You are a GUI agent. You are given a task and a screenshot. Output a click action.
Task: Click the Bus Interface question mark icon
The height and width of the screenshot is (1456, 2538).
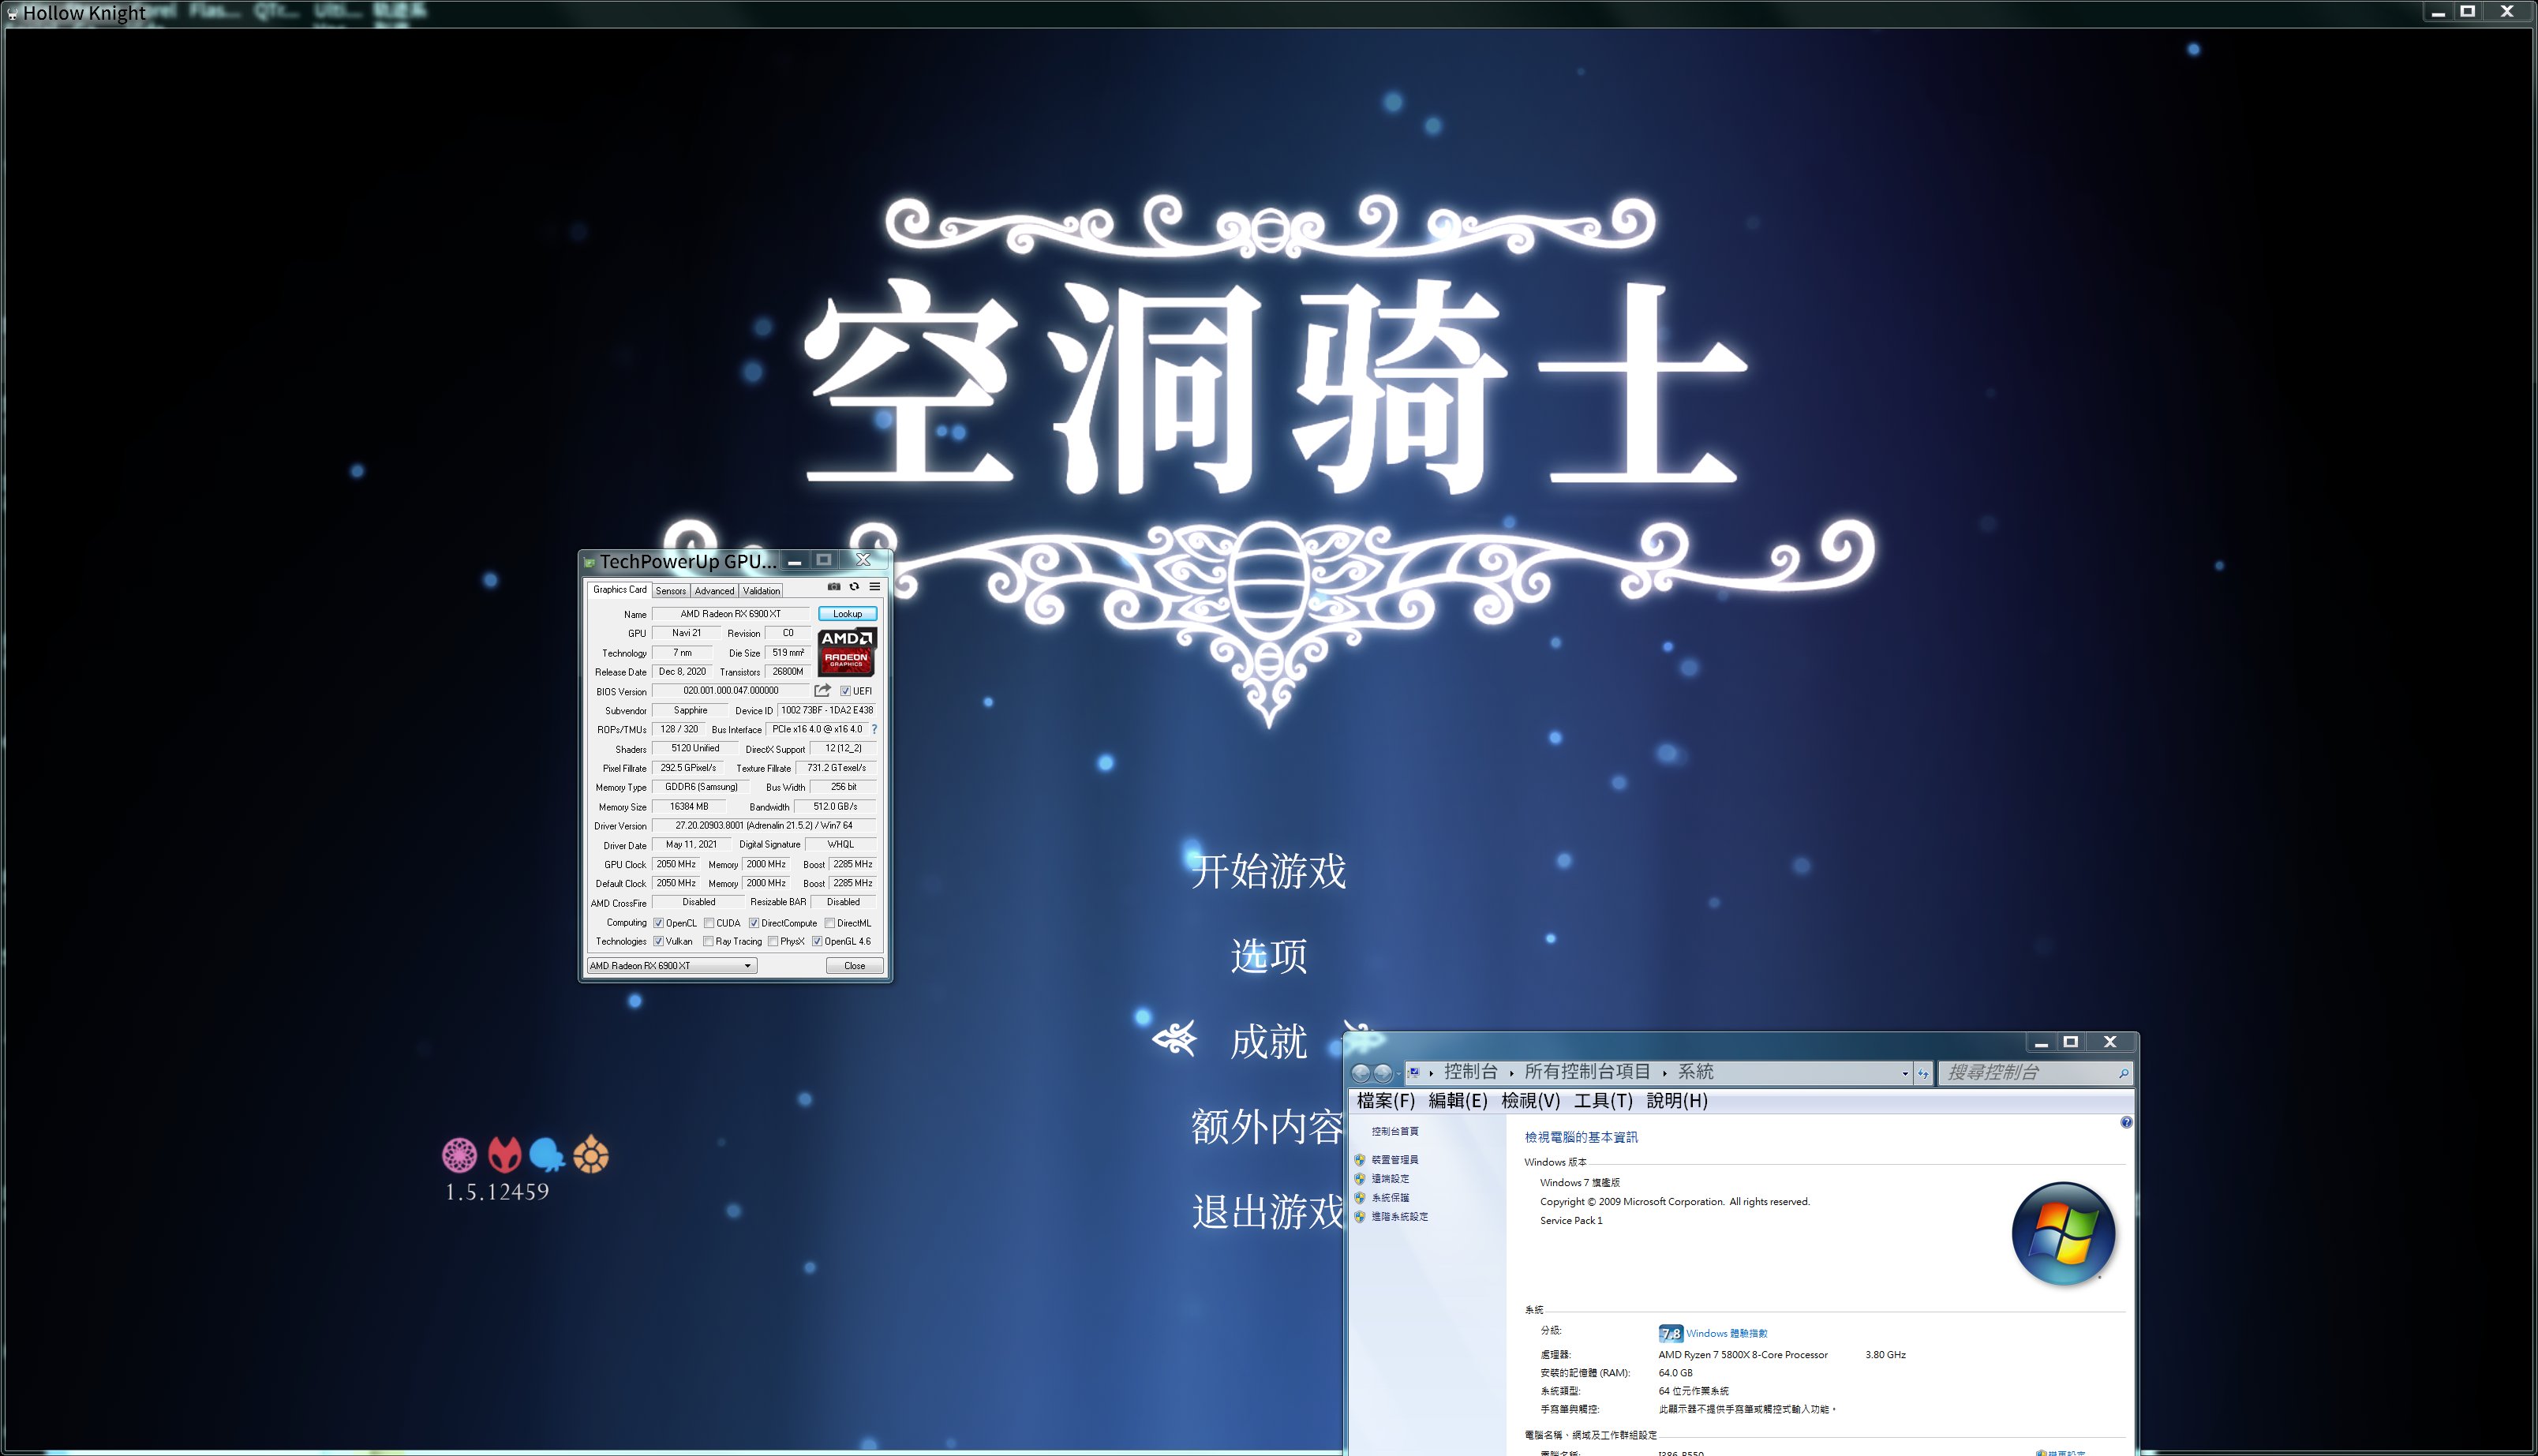tap(874, 730)
